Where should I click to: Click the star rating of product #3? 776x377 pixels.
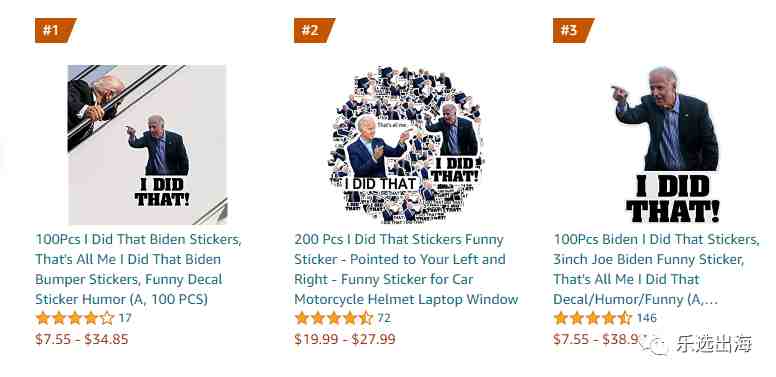(x=593, y=318)
